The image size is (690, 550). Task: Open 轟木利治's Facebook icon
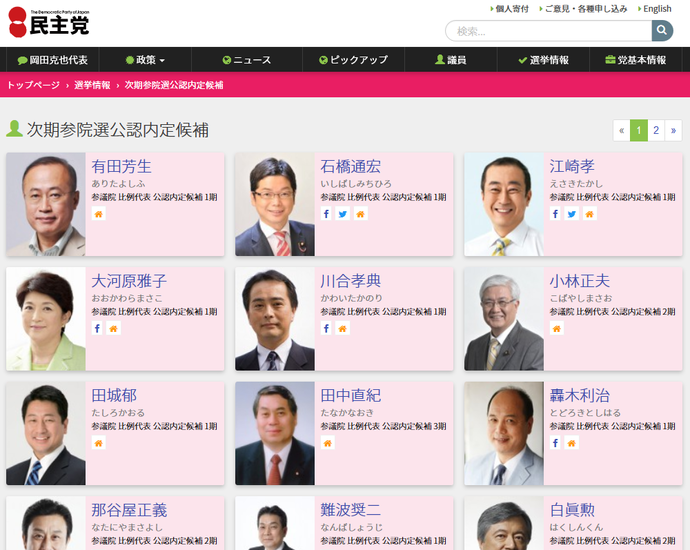point(555,443)
